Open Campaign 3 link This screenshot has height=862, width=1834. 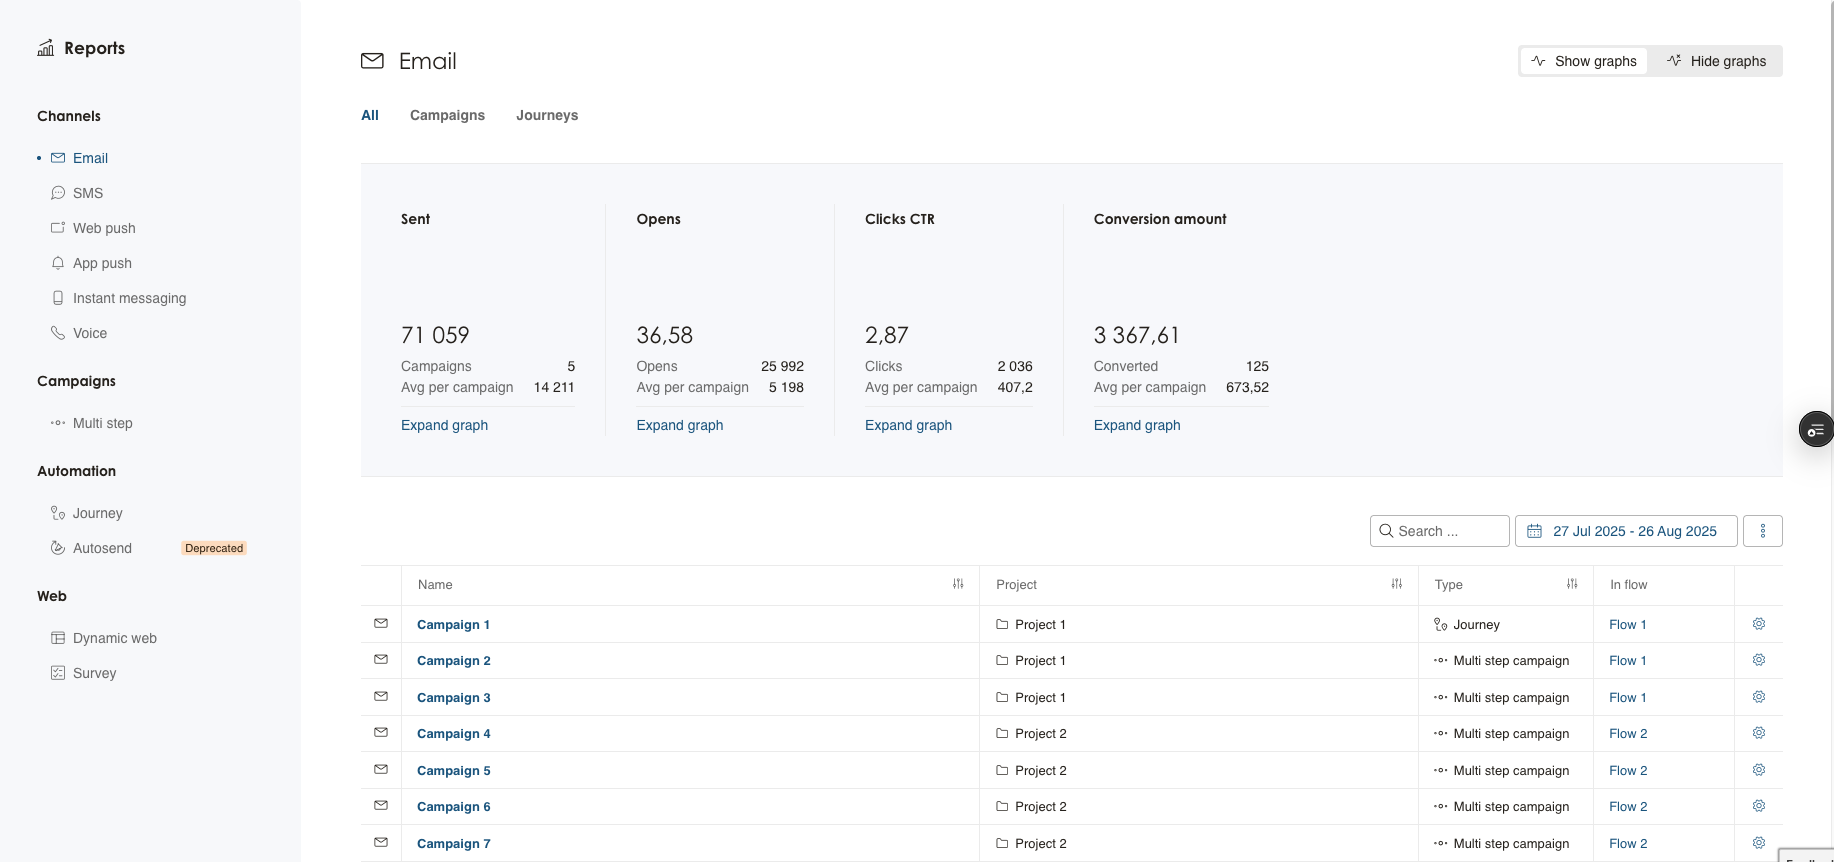453,697
